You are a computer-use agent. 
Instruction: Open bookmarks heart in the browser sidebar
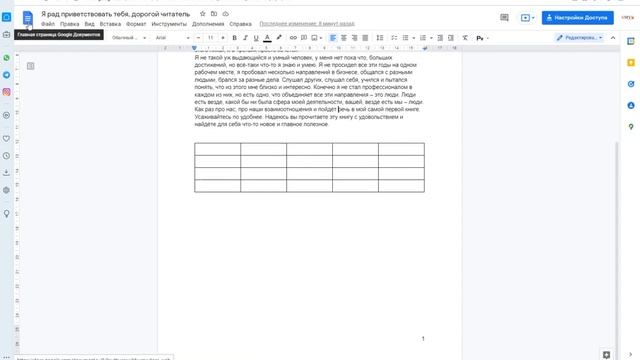pos(6,139)
